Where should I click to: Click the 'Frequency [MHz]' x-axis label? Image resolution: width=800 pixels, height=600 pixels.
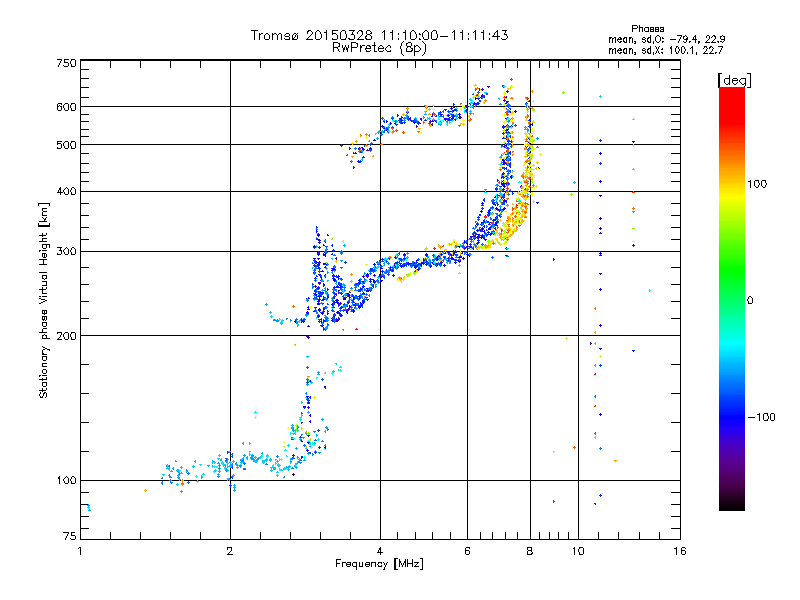coord(379,564)
